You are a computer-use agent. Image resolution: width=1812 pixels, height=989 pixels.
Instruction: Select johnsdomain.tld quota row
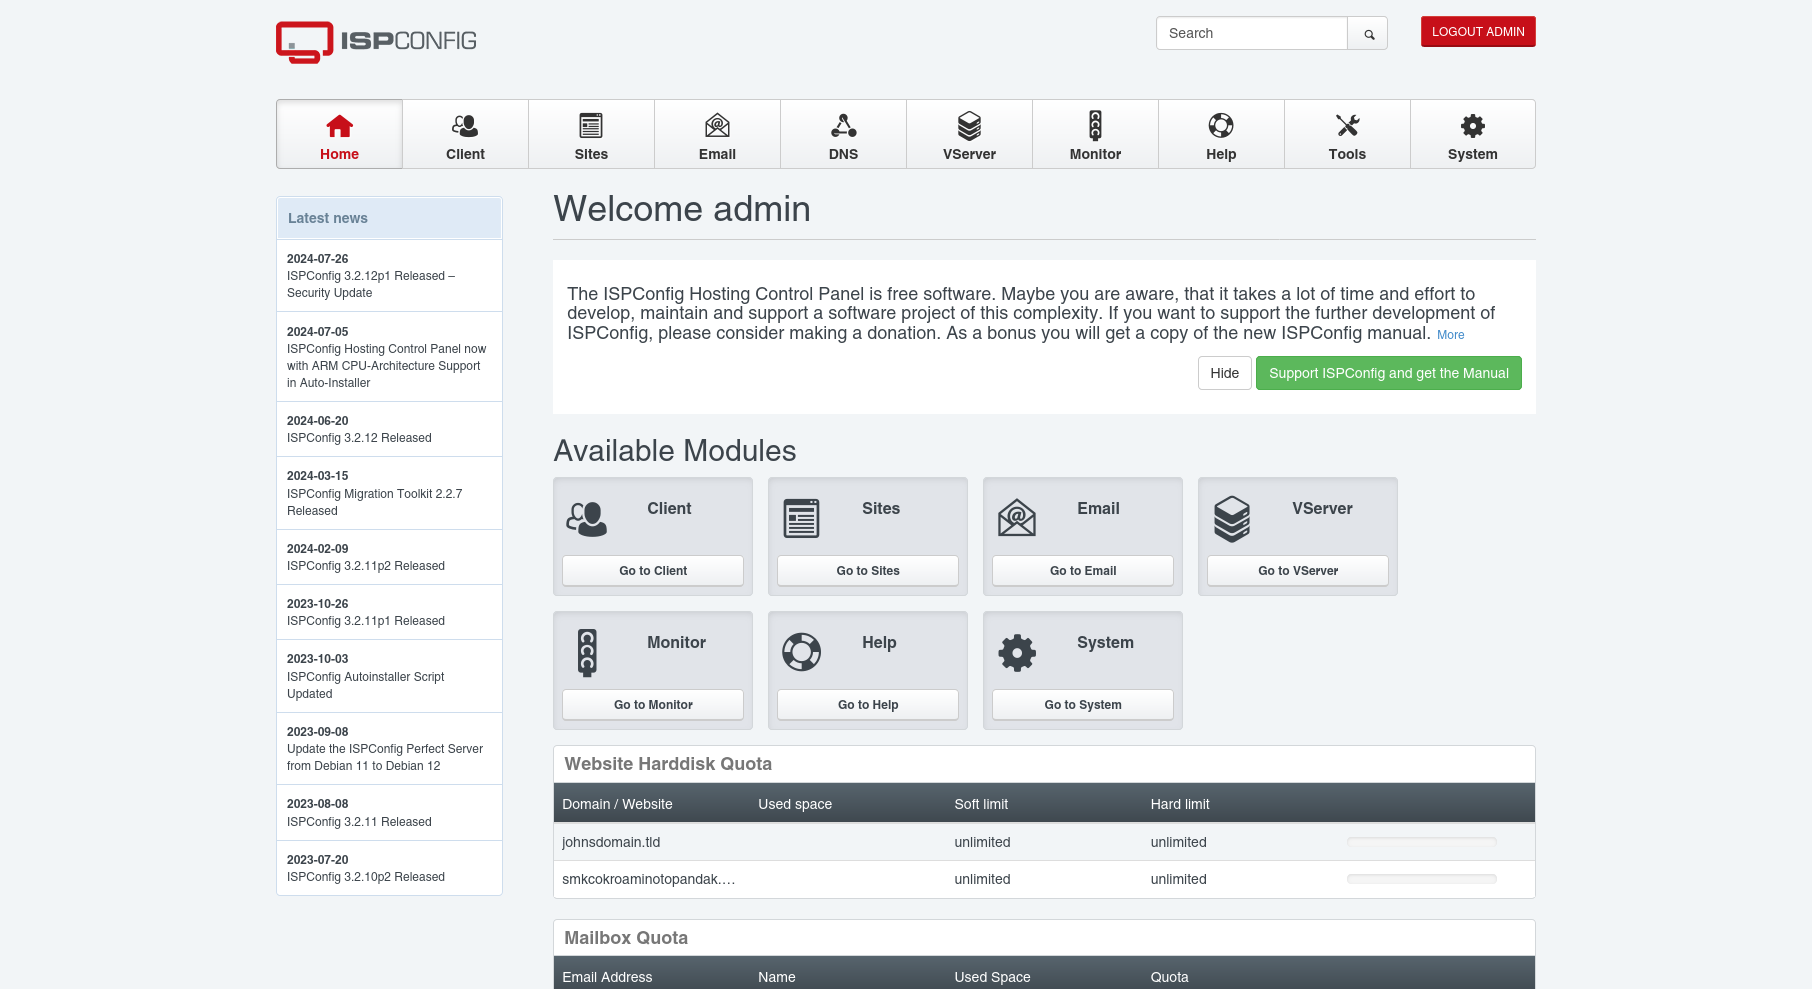[1044, 842]
